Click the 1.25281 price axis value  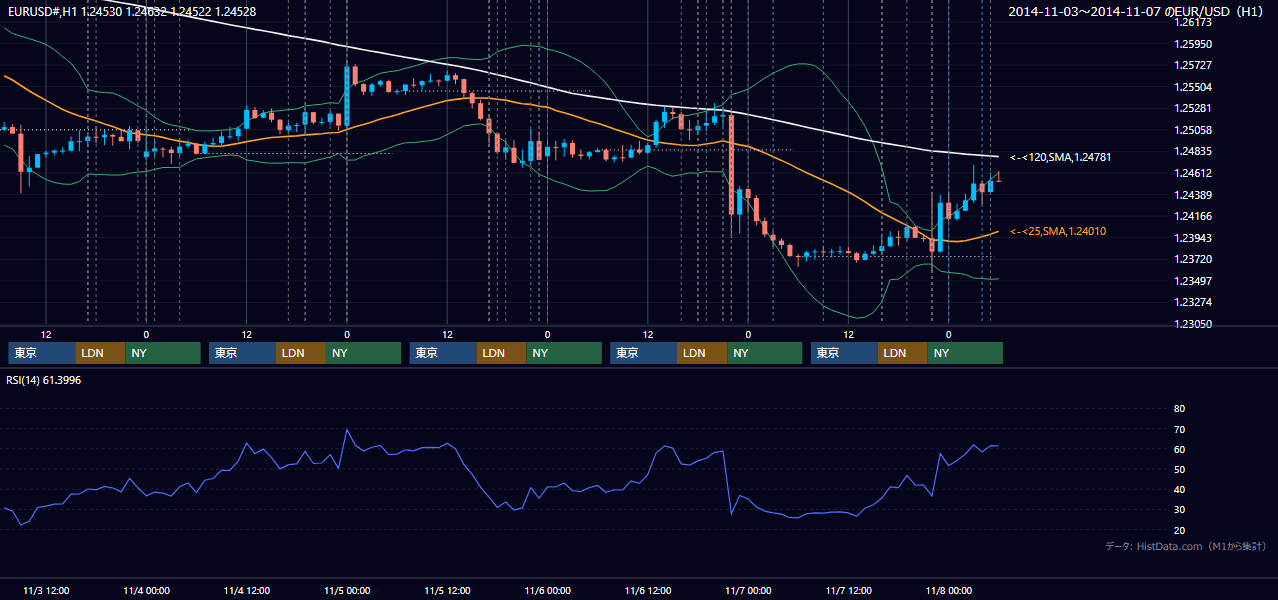click(1192, 108)
